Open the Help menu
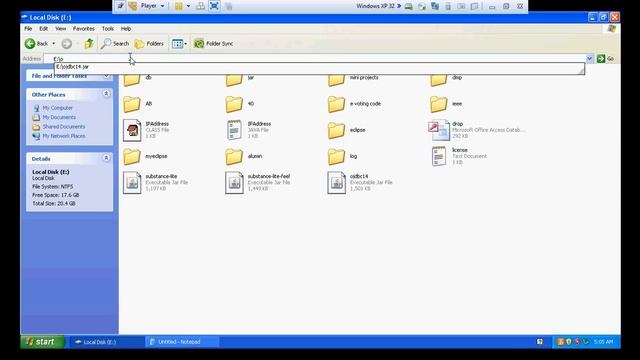Screen dimensions: 640x360 (126, 29)
